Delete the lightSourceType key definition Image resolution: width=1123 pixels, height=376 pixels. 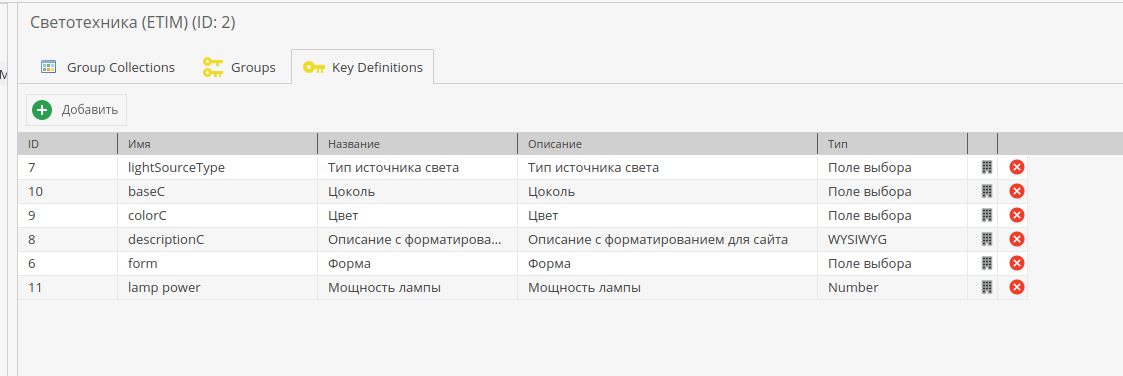(1016, 168)
